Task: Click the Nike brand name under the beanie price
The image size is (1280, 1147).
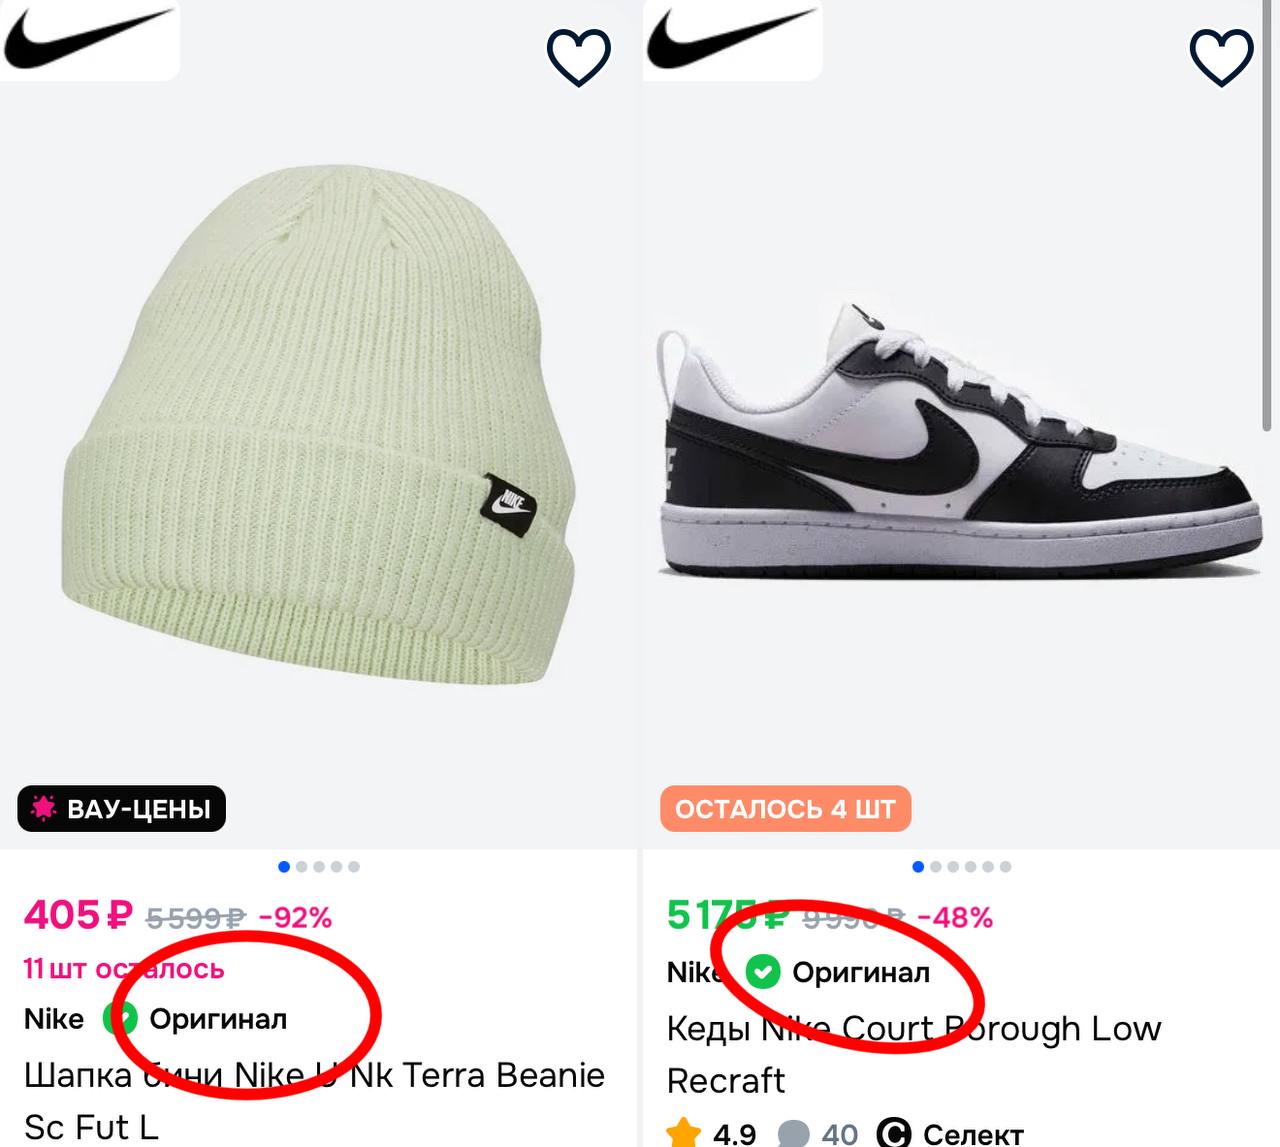Action: (x=54, y=1019)
